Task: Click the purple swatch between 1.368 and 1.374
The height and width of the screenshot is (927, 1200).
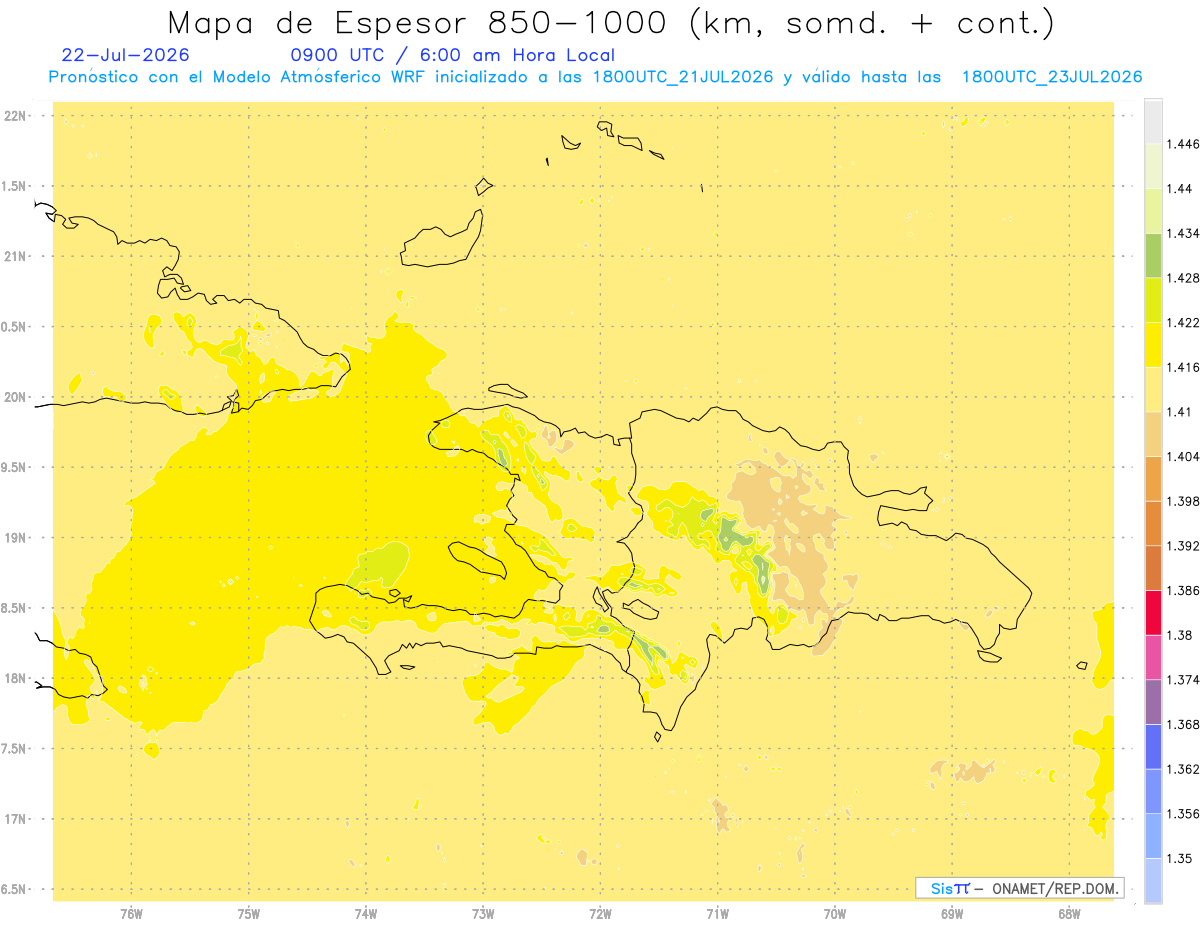Action: (1153, 701)
